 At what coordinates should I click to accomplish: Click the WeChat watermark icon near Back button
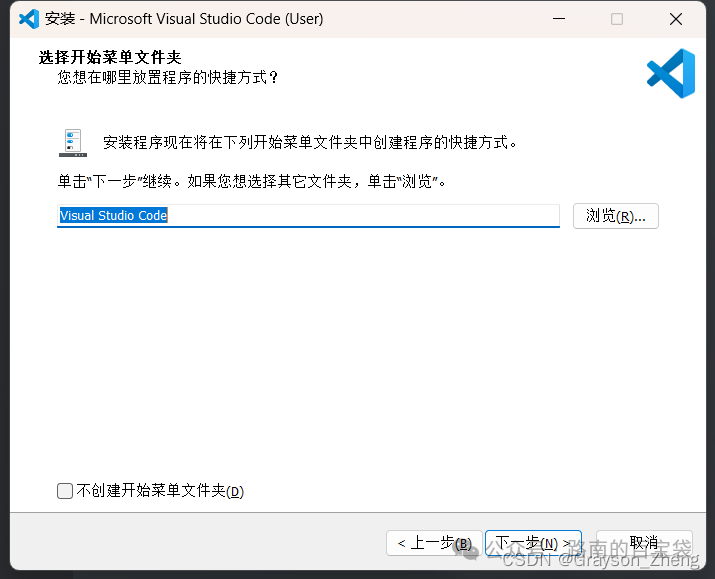pos(467,552)
